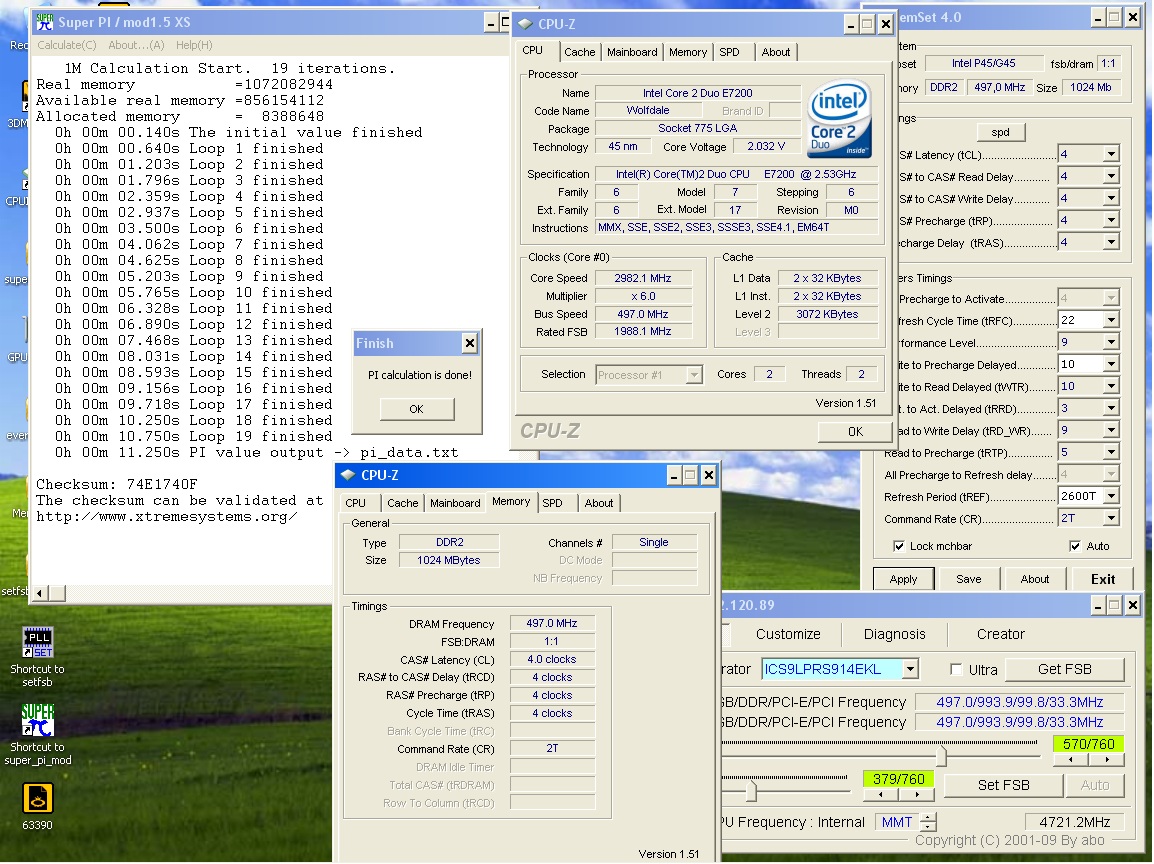Switch to Mainboard tab in upper CPU-Z

[632, 52]
